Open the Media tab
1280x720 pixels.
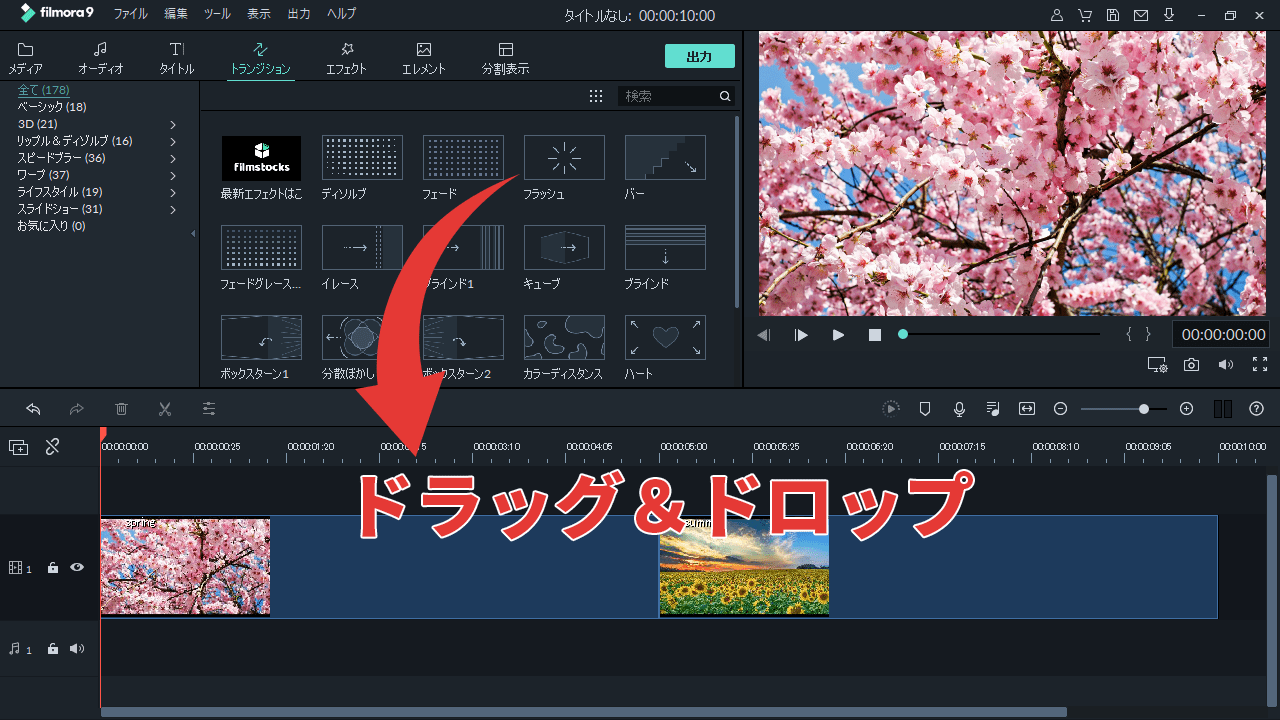(x=25, y=59)
